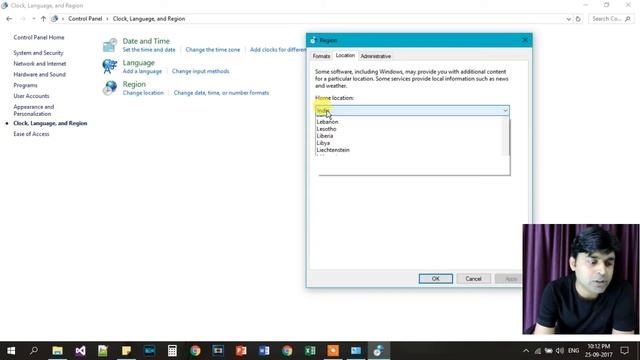Open File Explorer from taskbar
The height and width of the screenshot is (360, 640).
[x=58, y=351]
